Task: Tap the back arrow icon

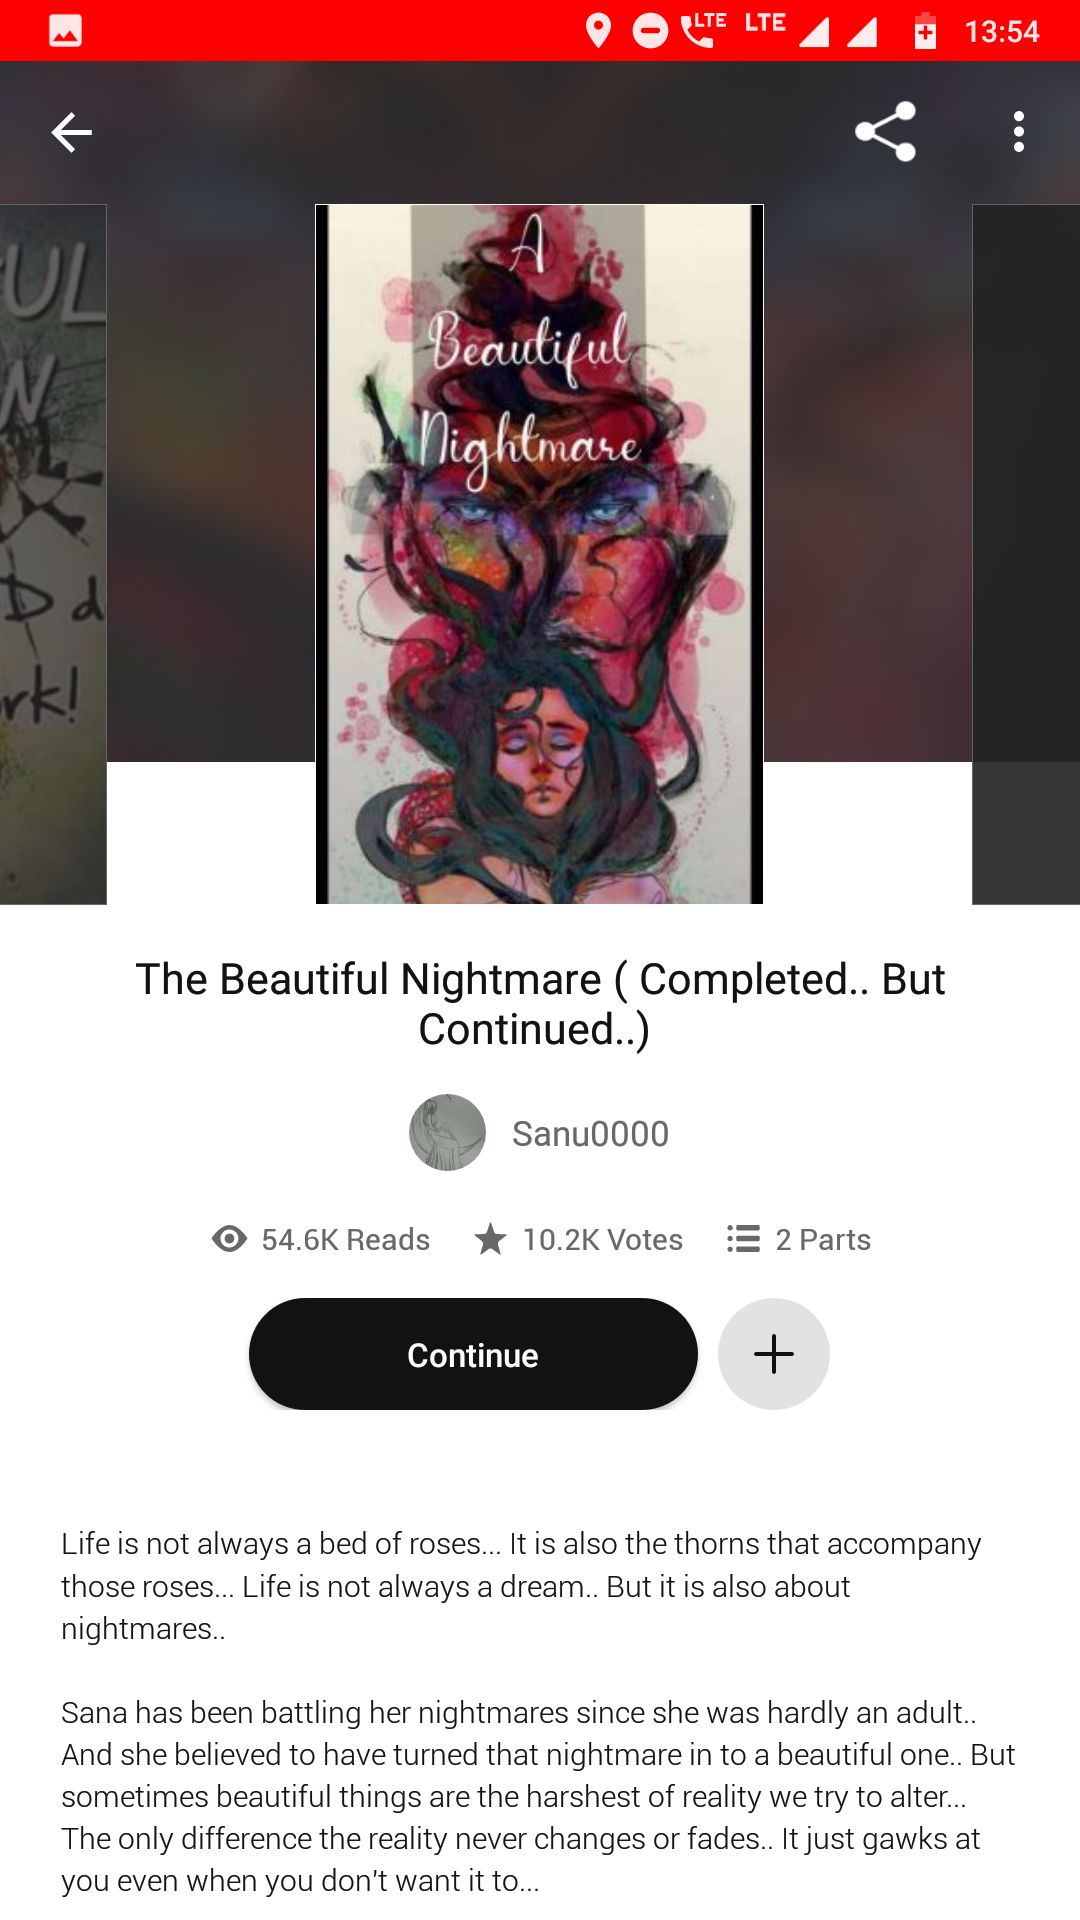Action: click(72, 132)
